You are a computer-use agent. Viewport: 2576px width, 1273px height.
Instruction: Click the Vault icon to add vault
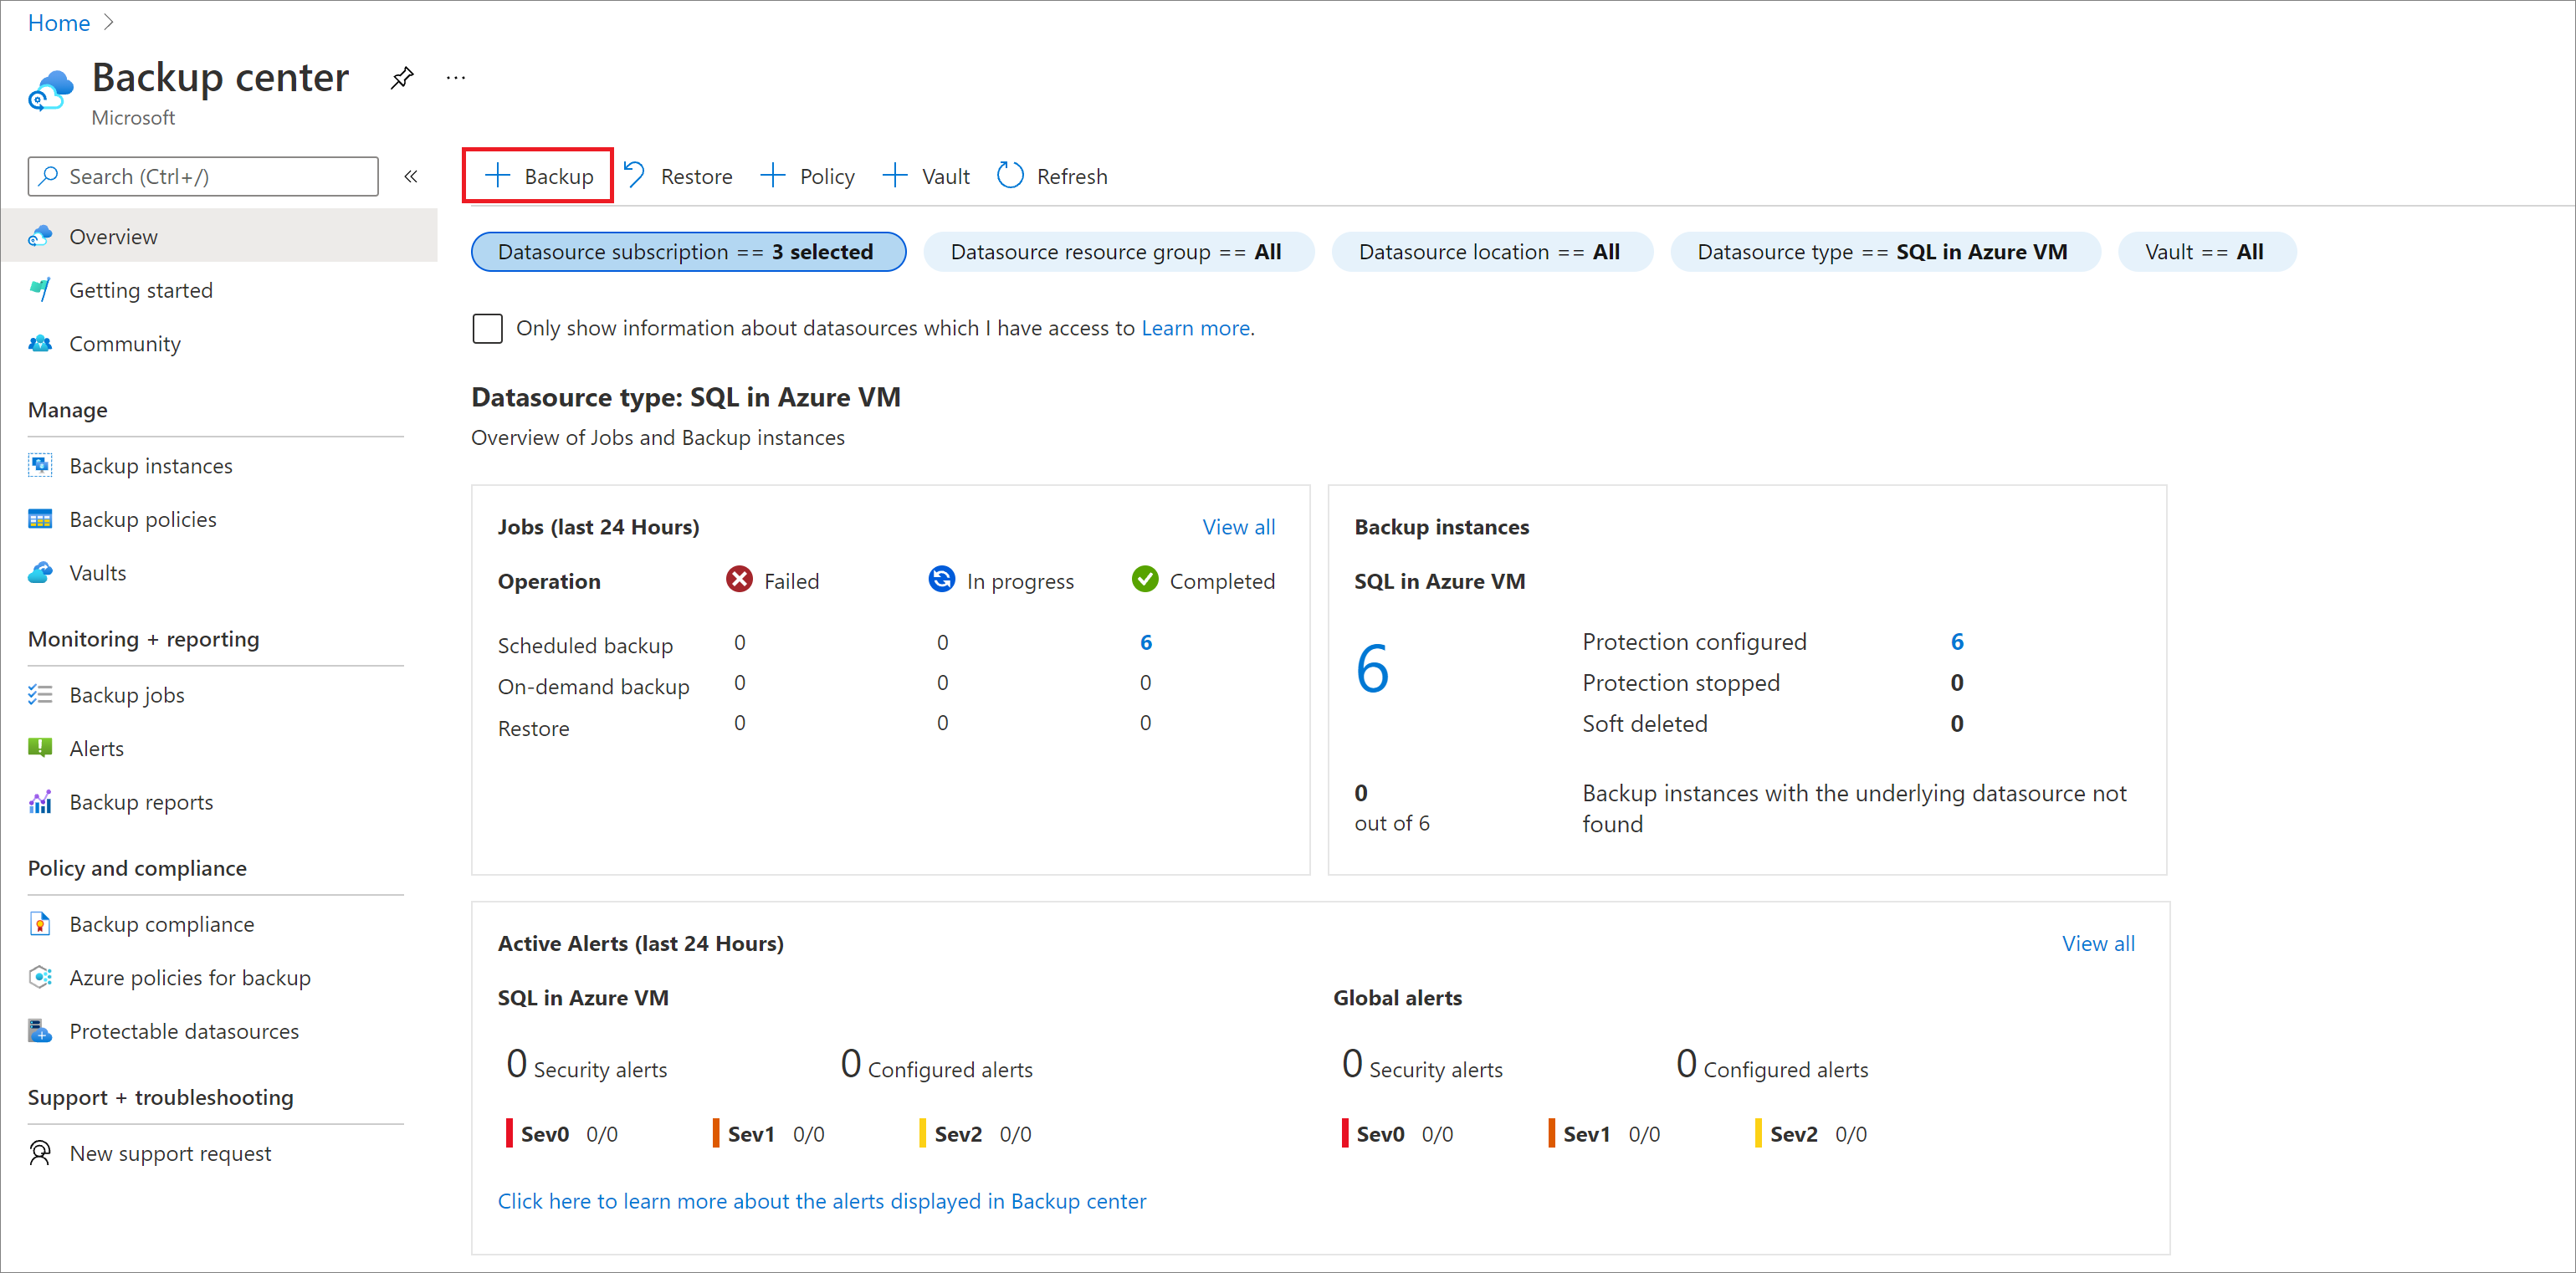tap(928, 176)
